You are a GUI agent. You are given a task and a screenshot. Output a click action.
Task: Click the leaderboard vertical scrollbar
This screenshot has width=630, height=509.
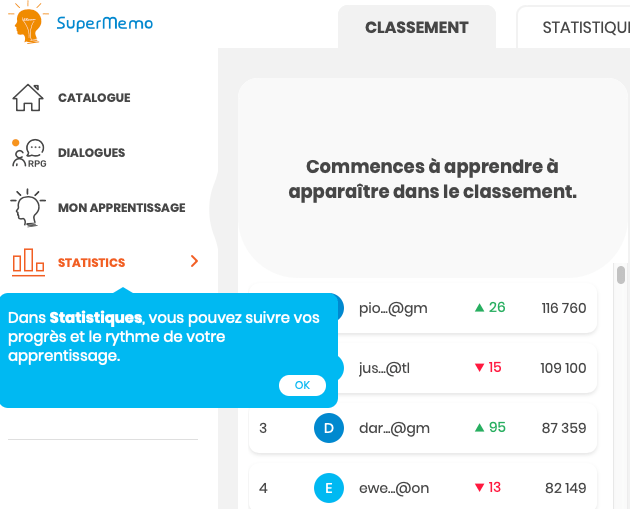click(621, 276)
